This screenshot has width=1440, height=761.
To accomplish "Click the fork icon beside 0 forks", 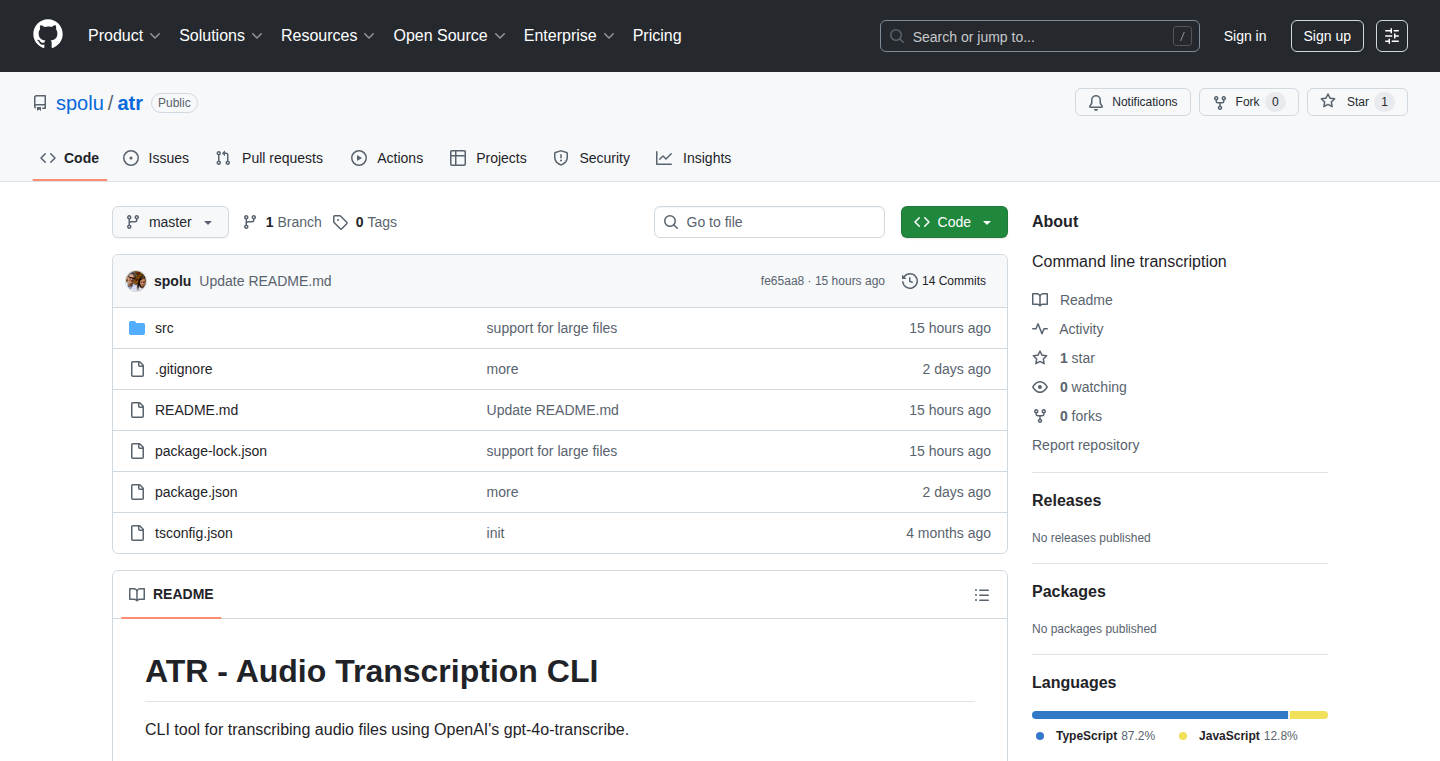I will pyautogui.click(x=1040, y=416).
